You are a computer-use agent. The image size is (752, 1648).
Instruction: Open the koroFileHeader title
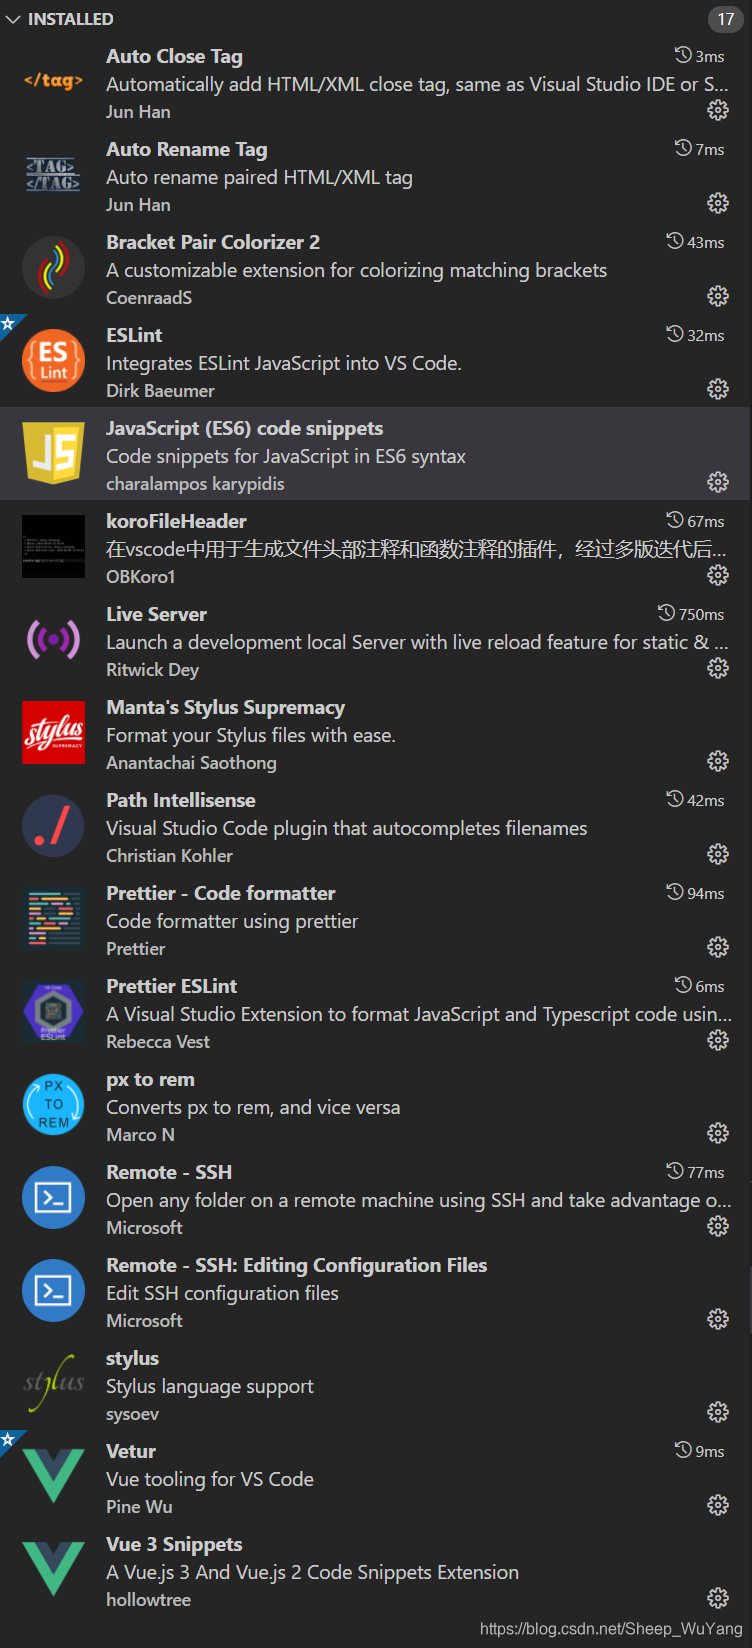click(176, 521)
